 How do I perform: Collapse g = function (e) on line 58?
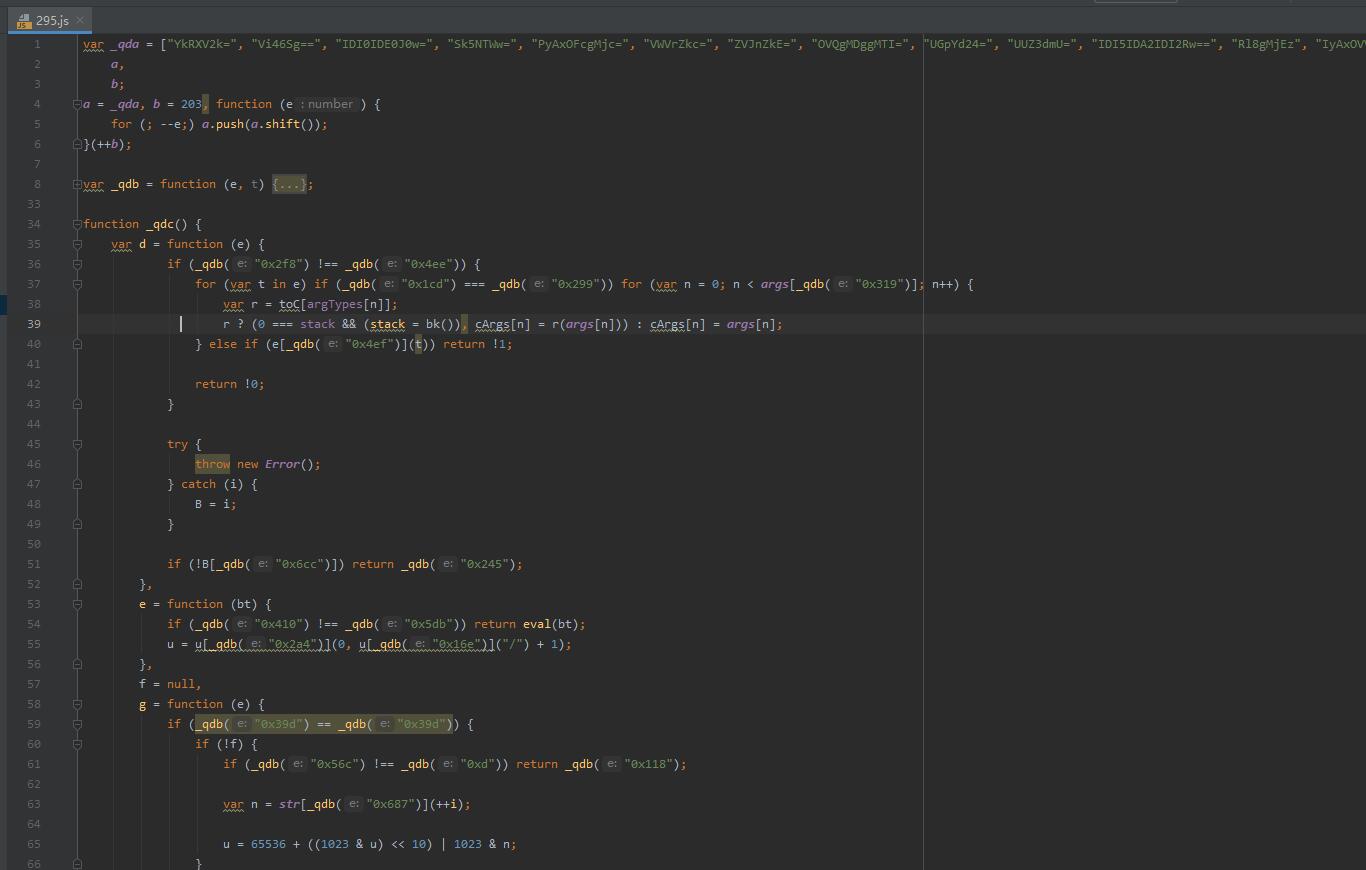(x=77, y=704)
